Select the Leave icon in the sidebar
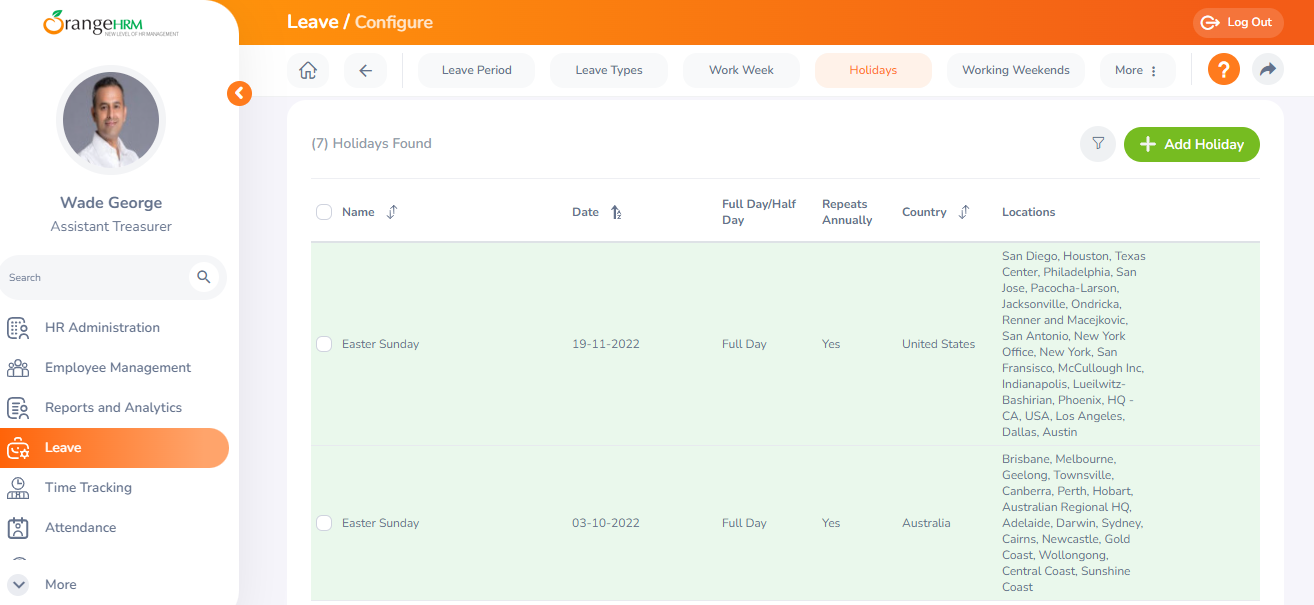 click(17, 447)
